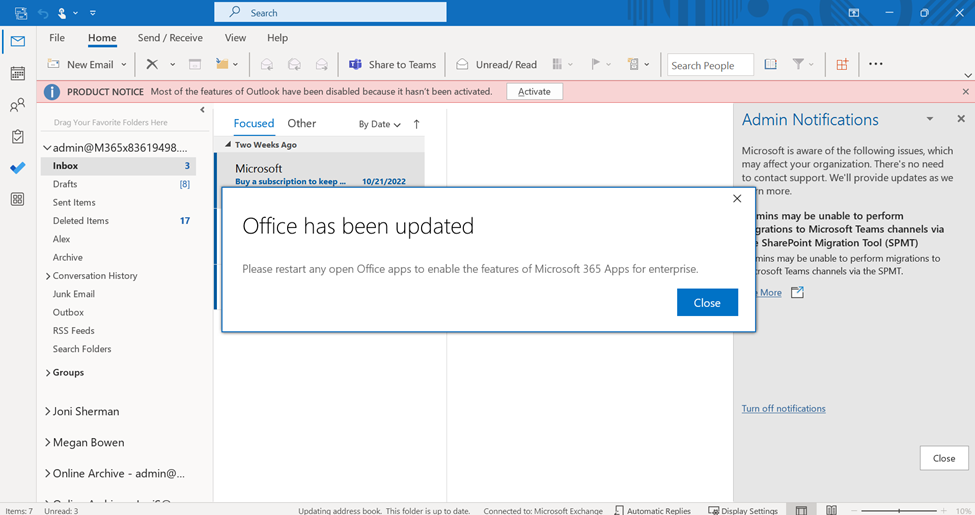Toggle Unread/Read status
The width and height of the screenshot is (975, 515).
tap(496, 64)
